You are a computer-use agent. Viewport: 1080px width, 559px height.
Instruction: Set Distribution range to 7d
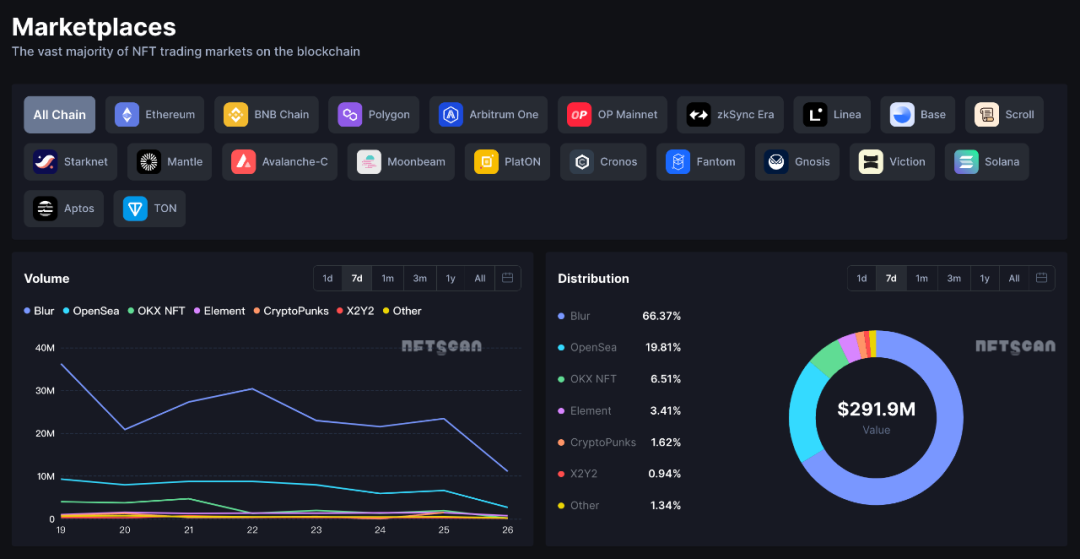click(891, 278)
